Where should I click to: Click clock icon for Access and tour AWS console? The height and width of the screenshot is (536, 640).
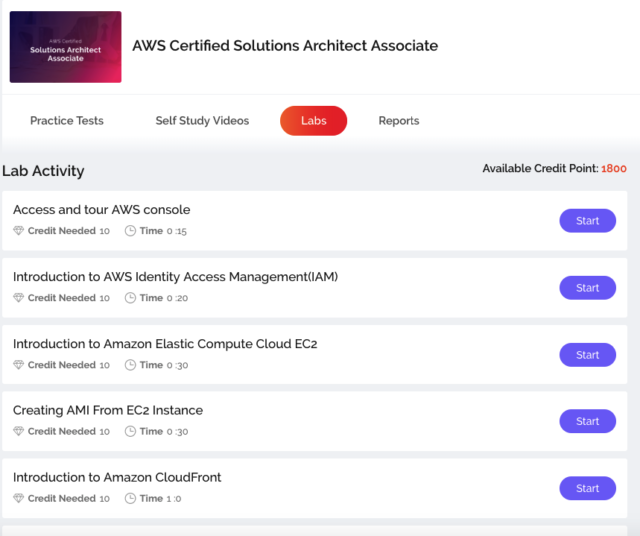point(130,231)
